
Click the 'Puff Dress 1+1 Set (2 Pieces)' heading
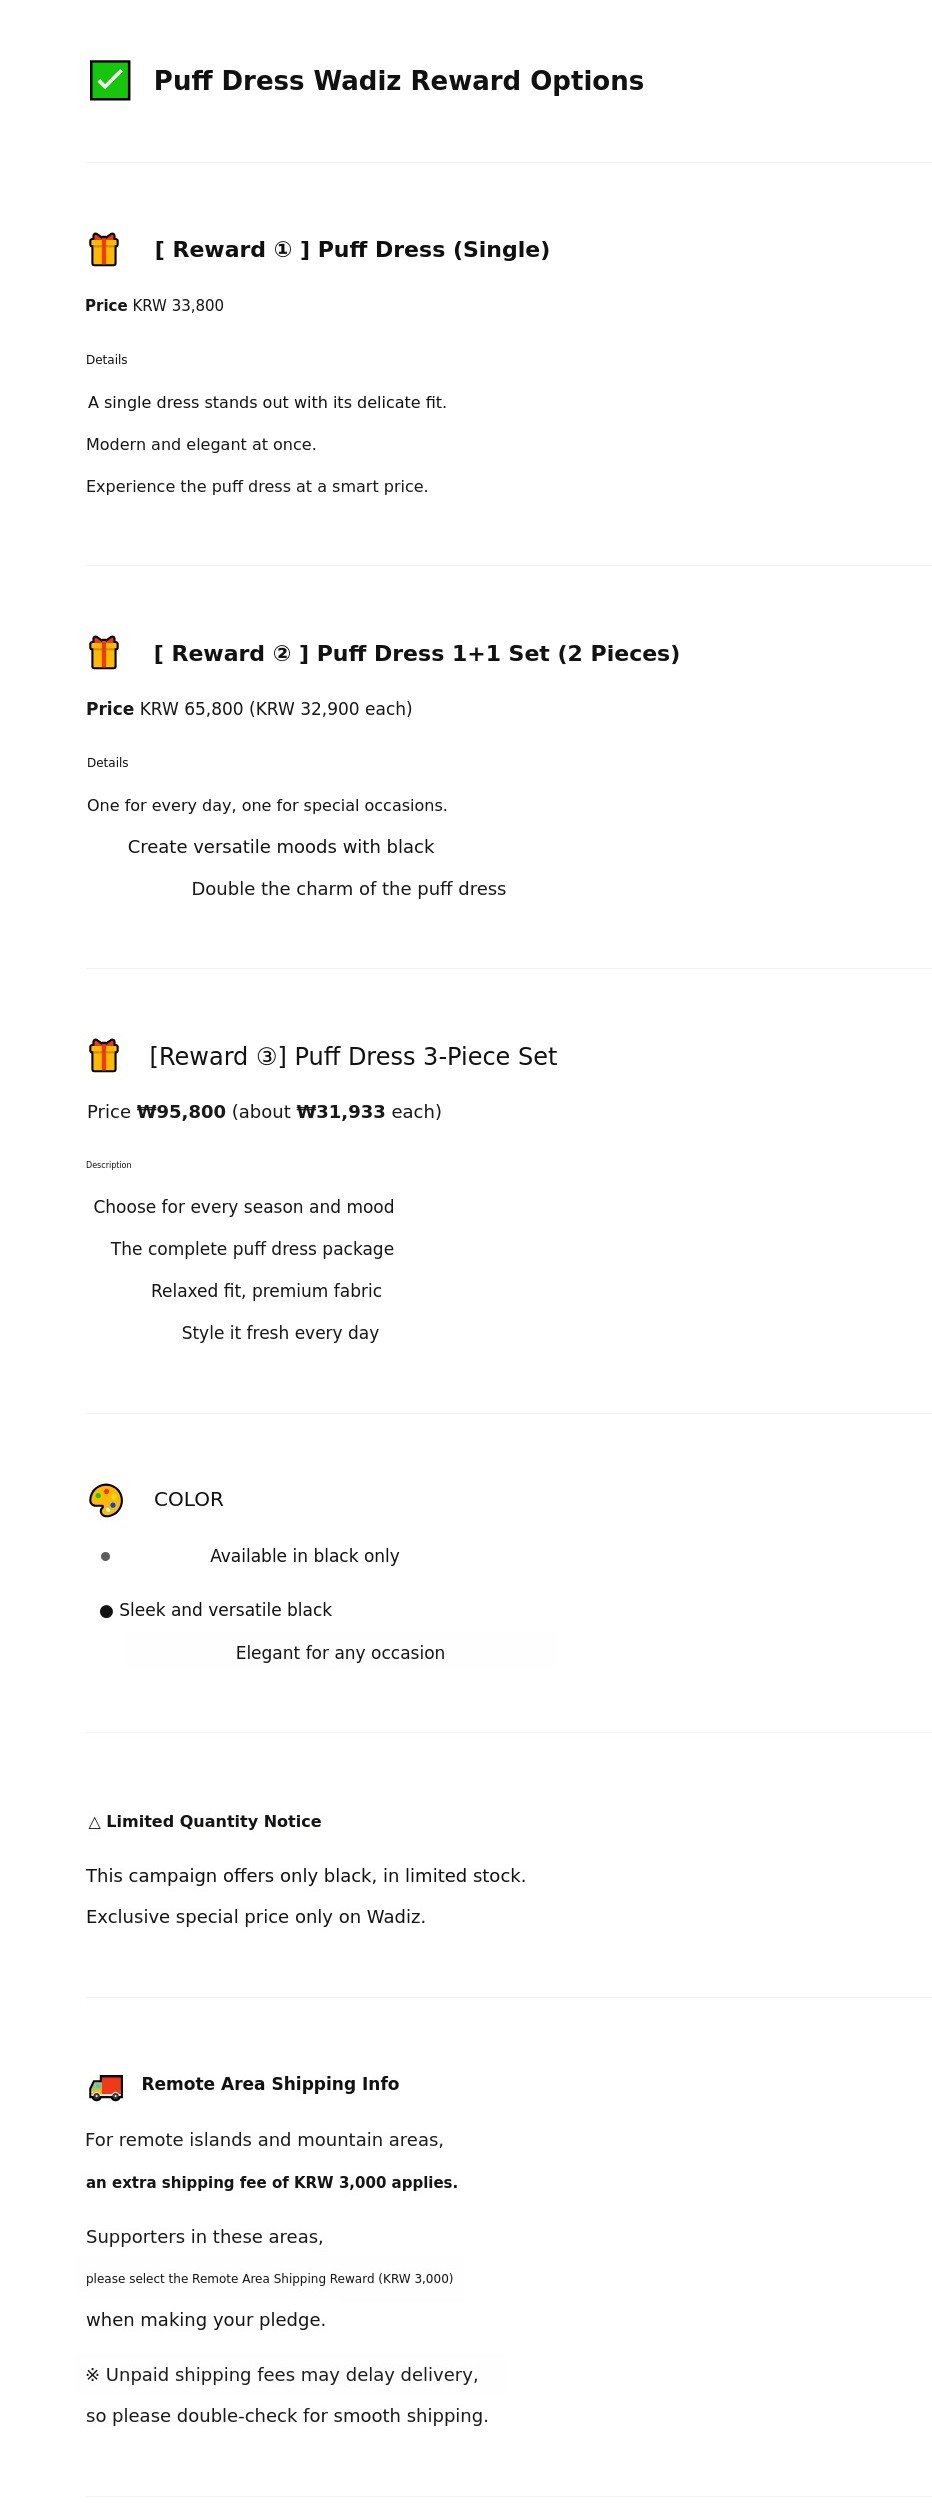[416, 654]
